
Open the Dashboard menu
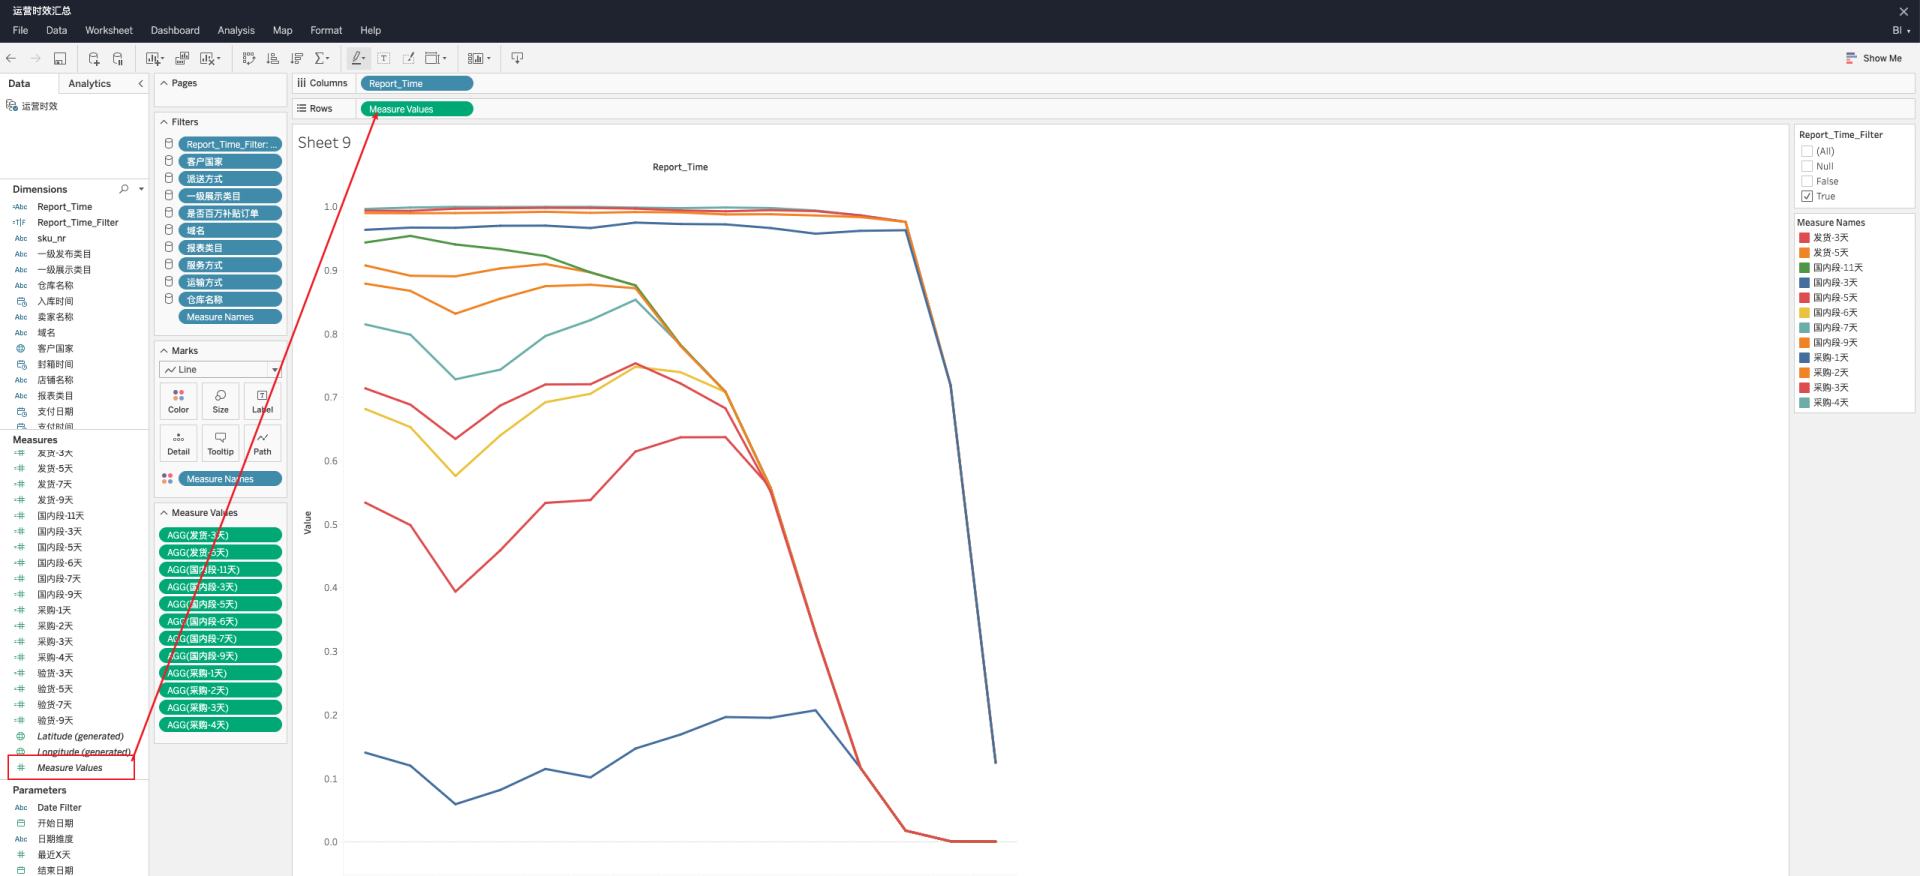click(x=175, y=31)
